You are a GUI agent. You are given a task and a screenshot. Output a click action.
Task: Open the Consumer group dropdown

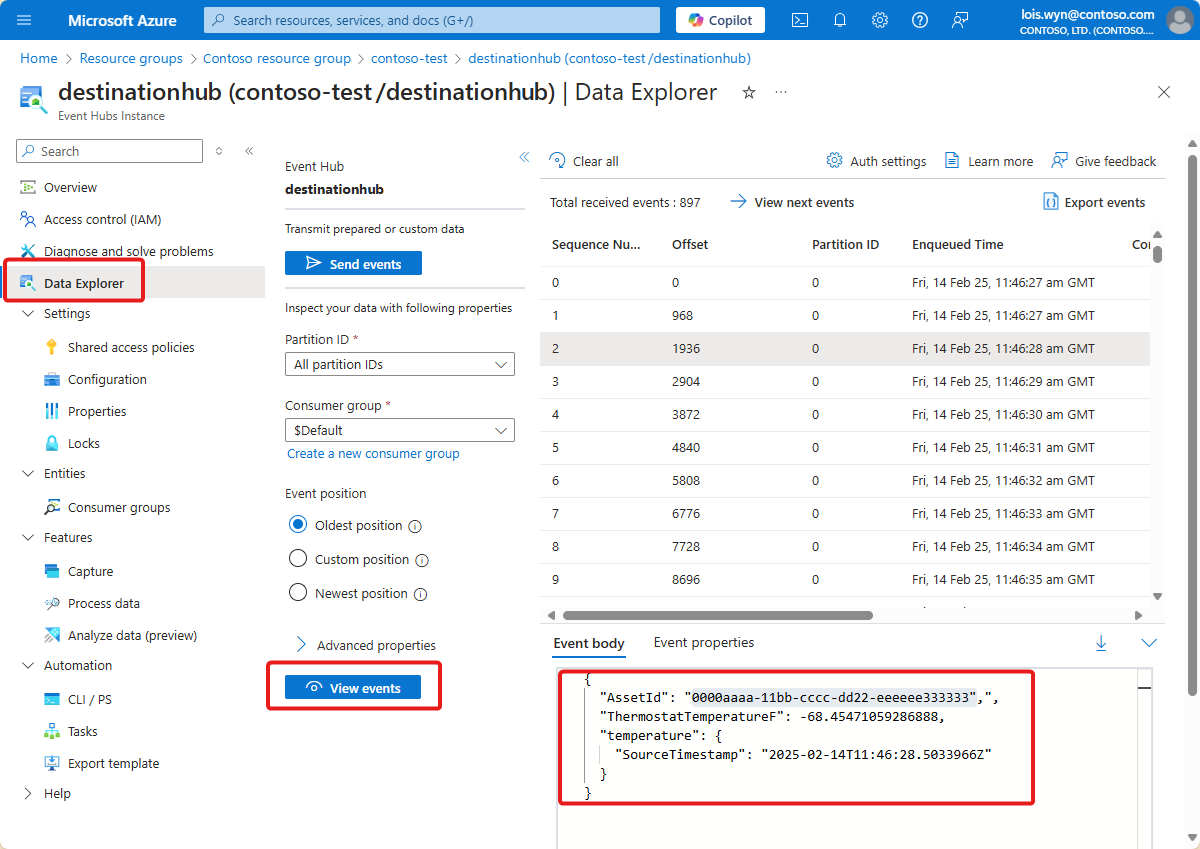click(x=399, y=429)
